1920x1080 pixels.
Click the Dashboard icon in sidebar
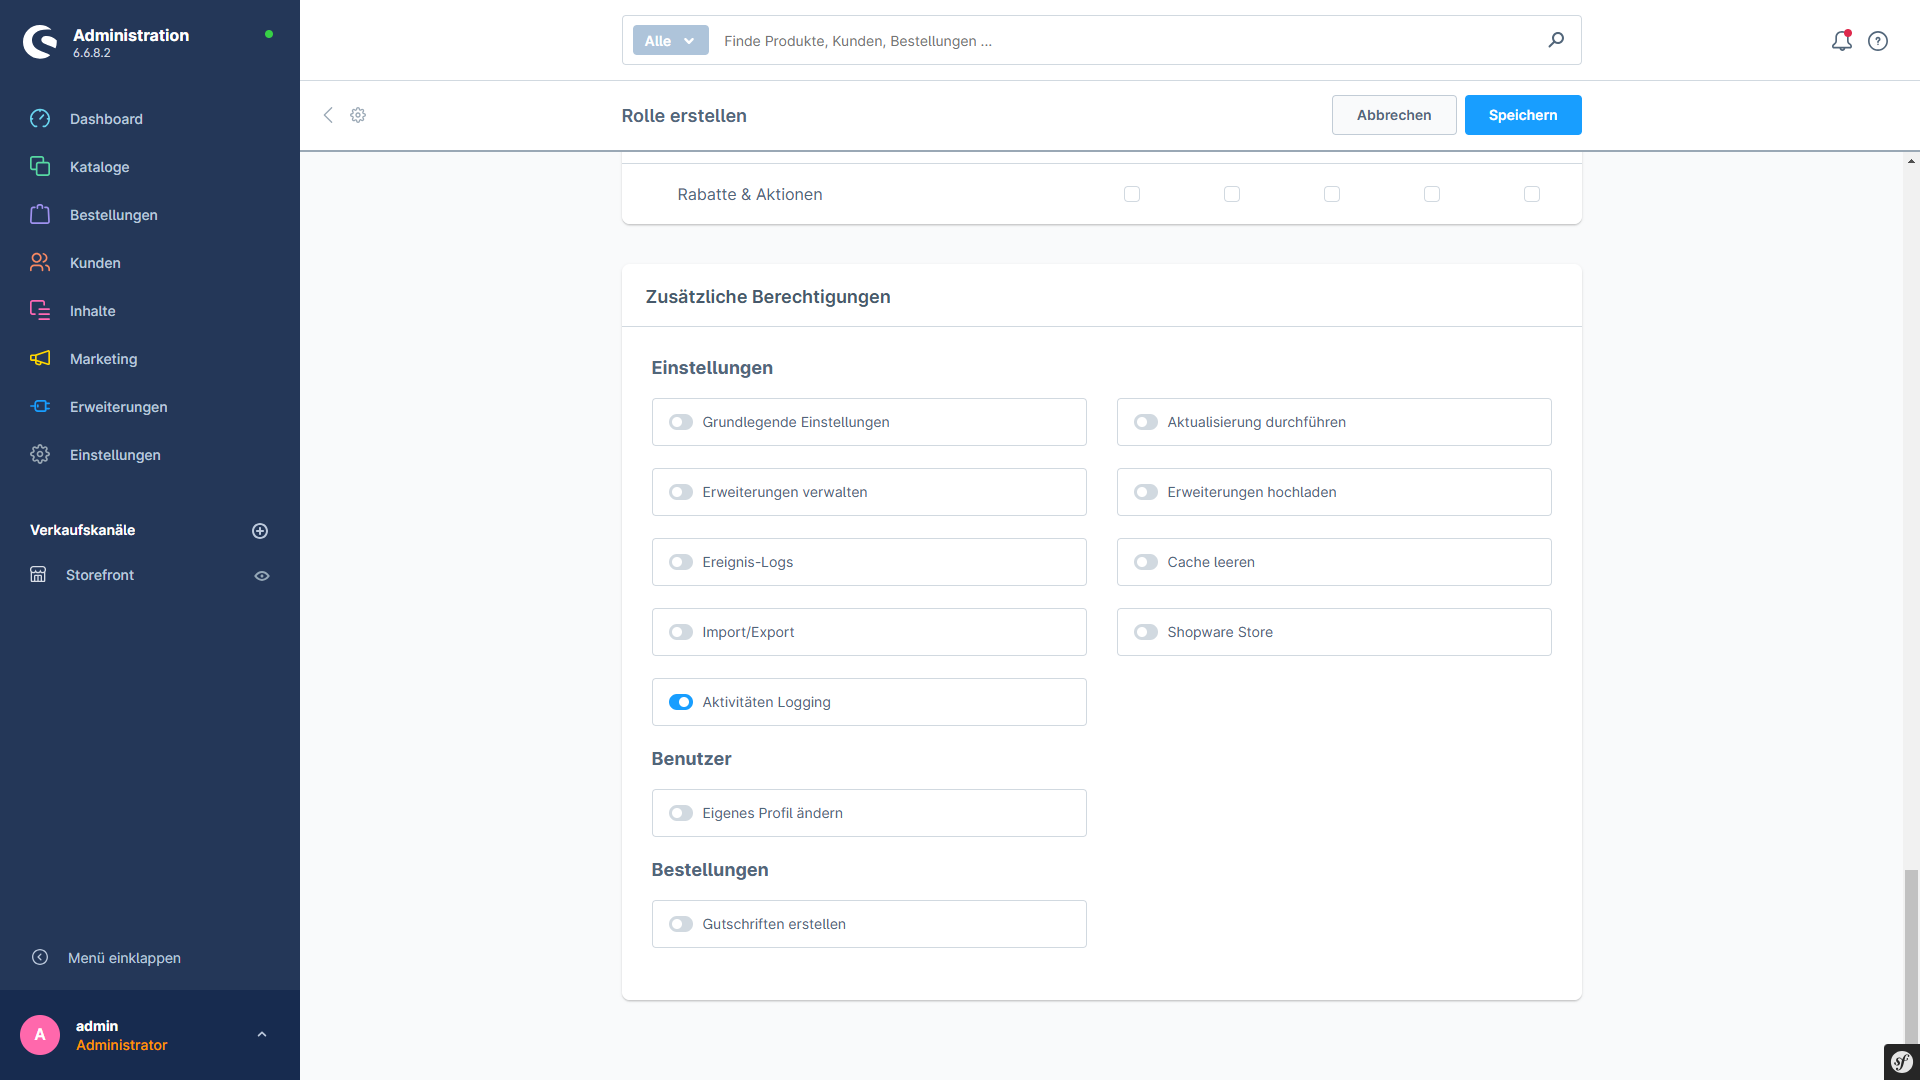(x=41, y=119)
